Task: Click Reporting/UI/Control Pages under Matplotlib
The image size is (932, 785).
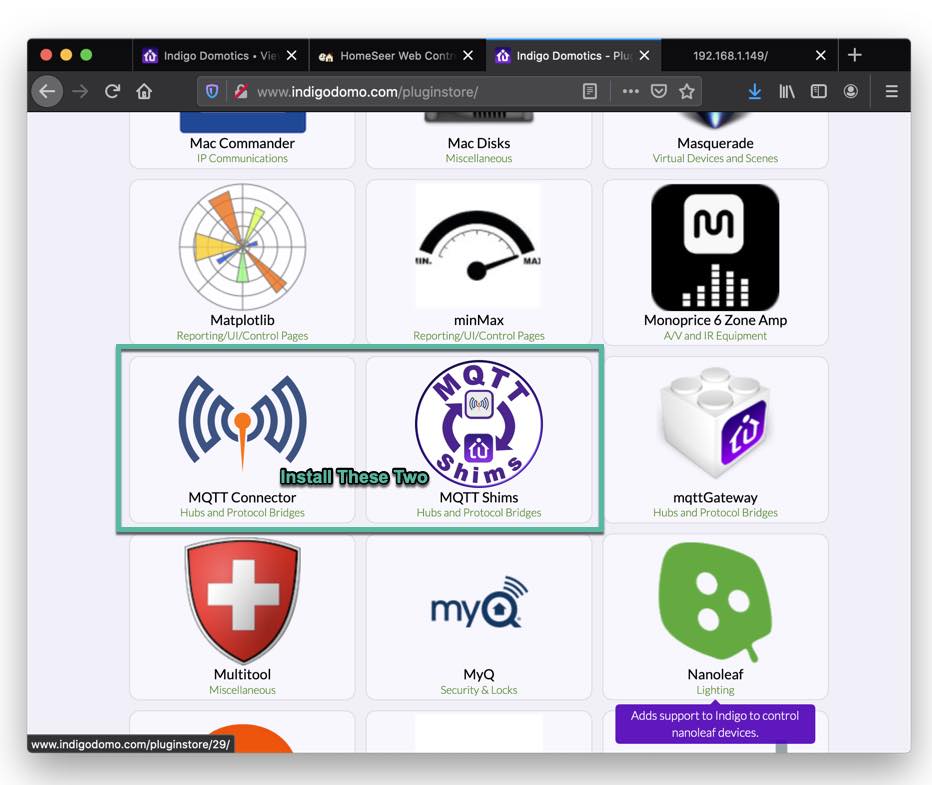Action: pos(243,336)
